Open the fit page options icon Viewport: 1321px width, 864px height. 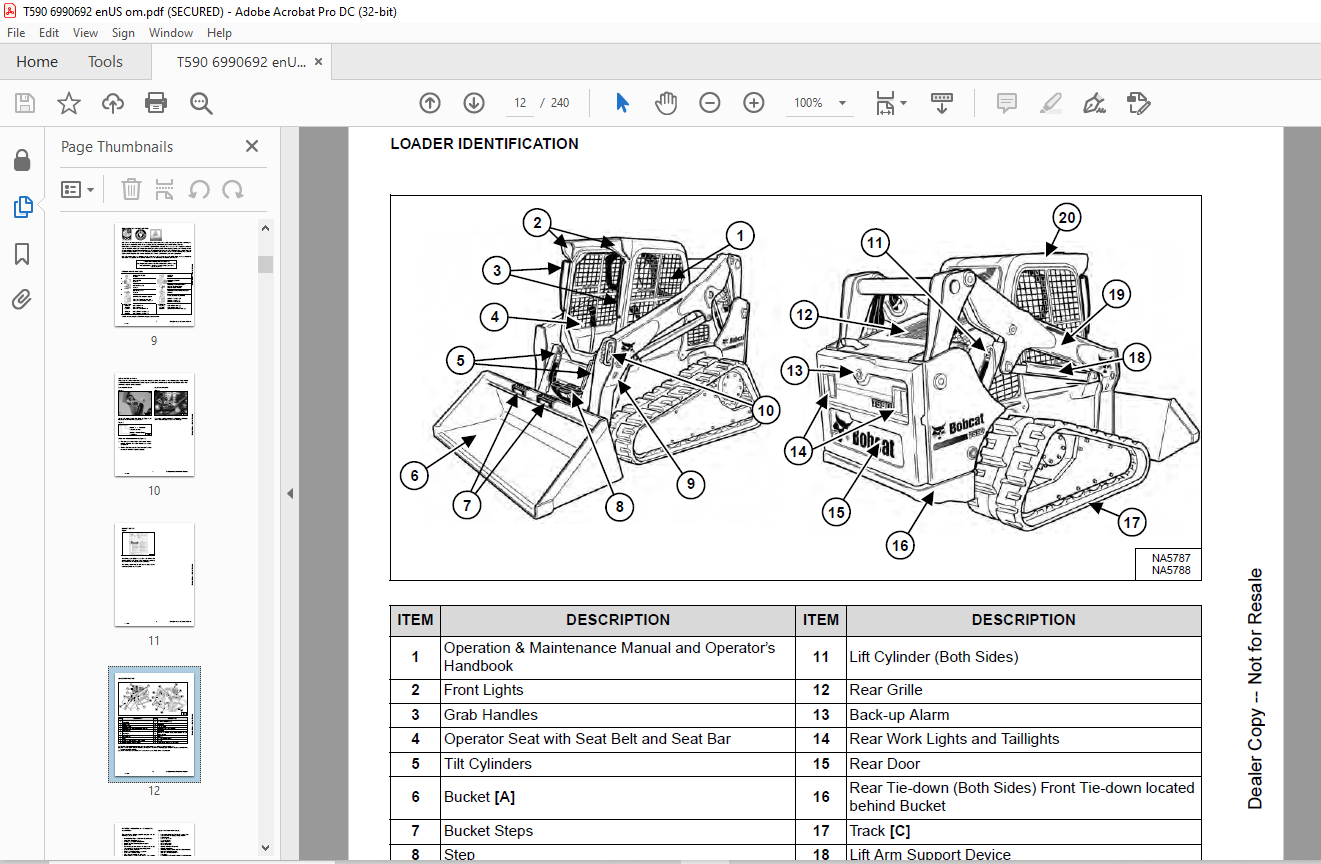click(x=885, y=103)
